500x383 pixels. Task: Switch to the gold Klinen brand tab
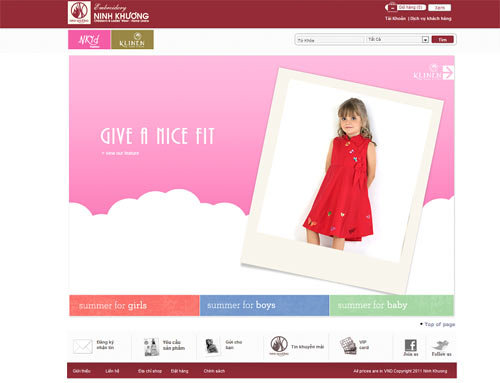pyautogui.click(x=132, y=39)
